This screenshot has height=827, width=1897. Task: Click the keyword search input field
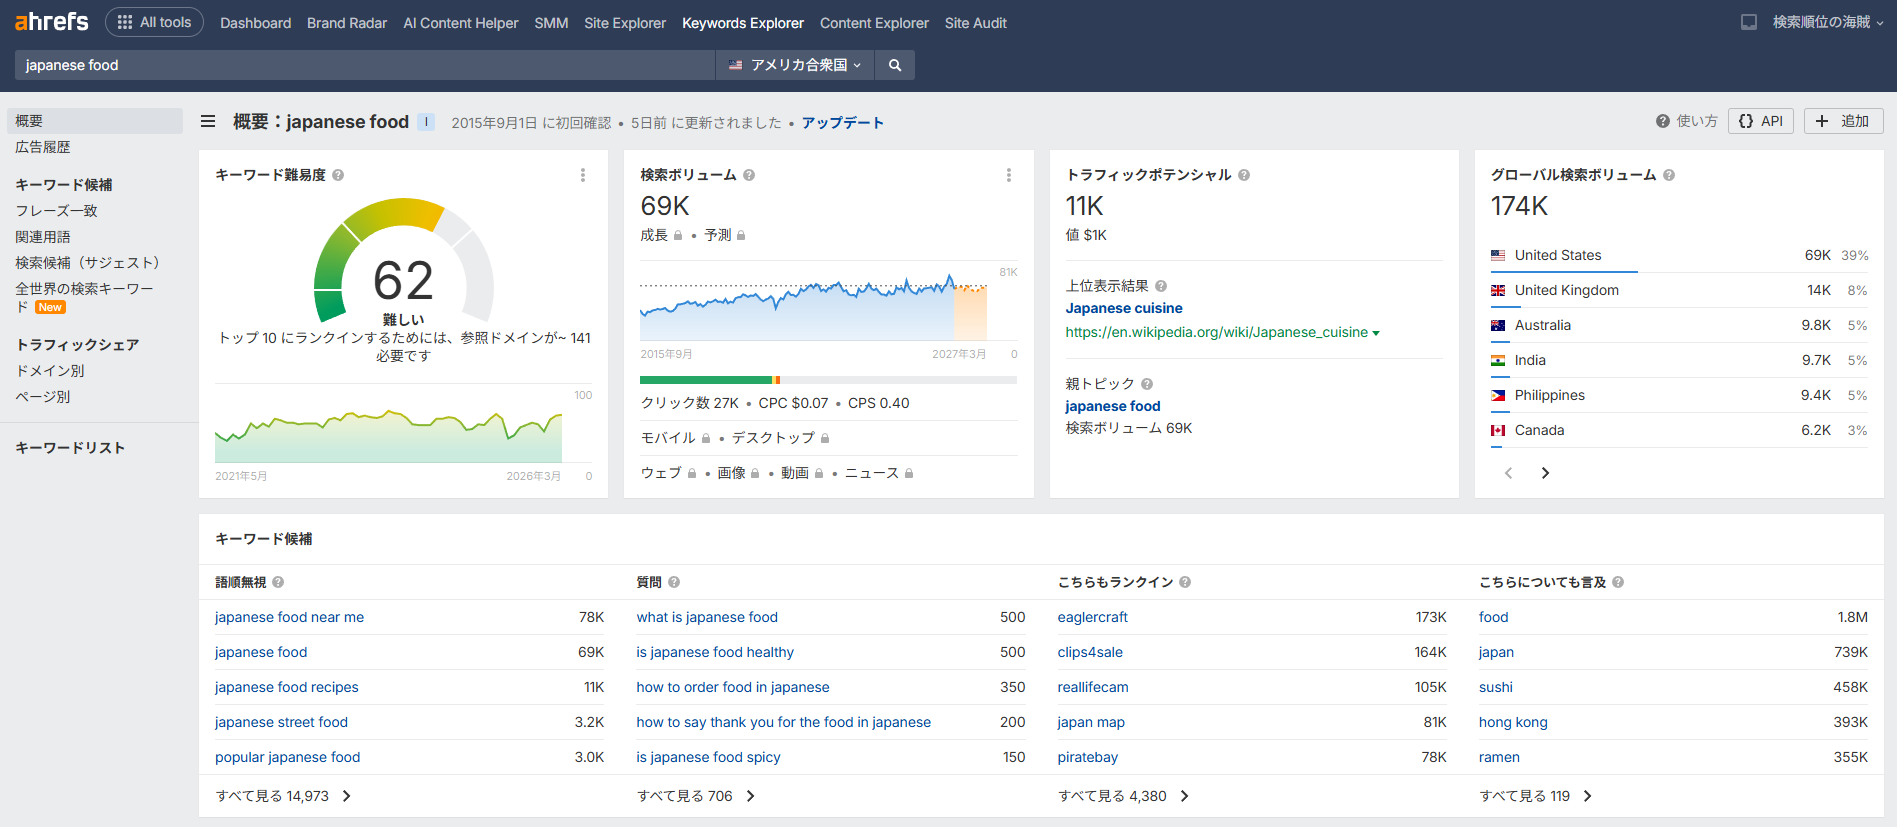coord(365,65)
